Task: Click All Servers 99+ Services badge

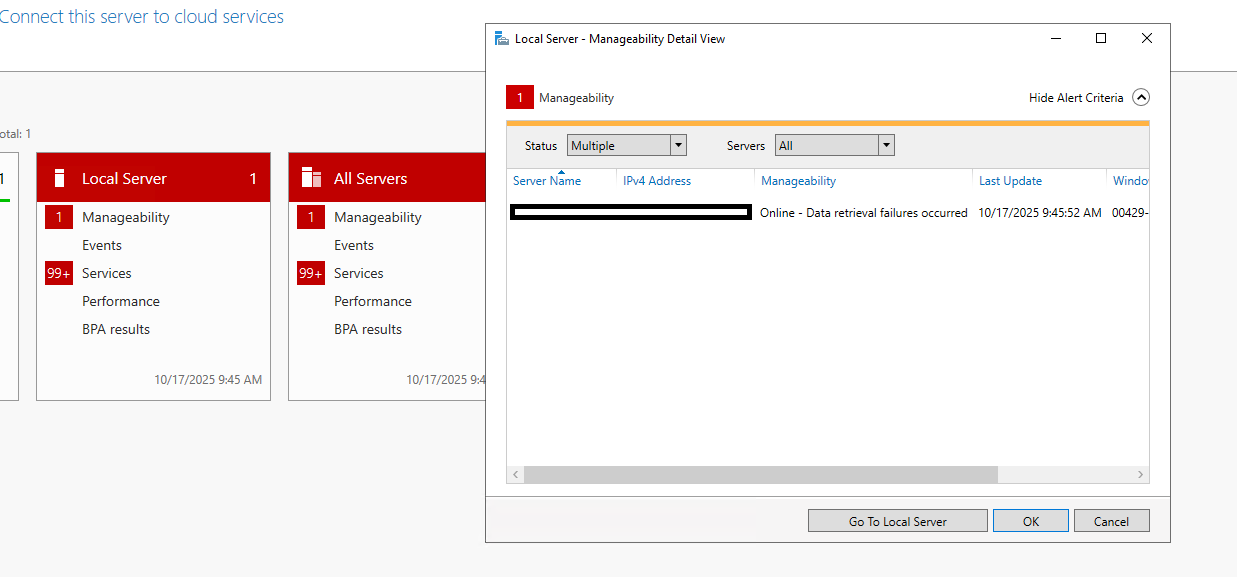Action: click(x=311, y=273)
